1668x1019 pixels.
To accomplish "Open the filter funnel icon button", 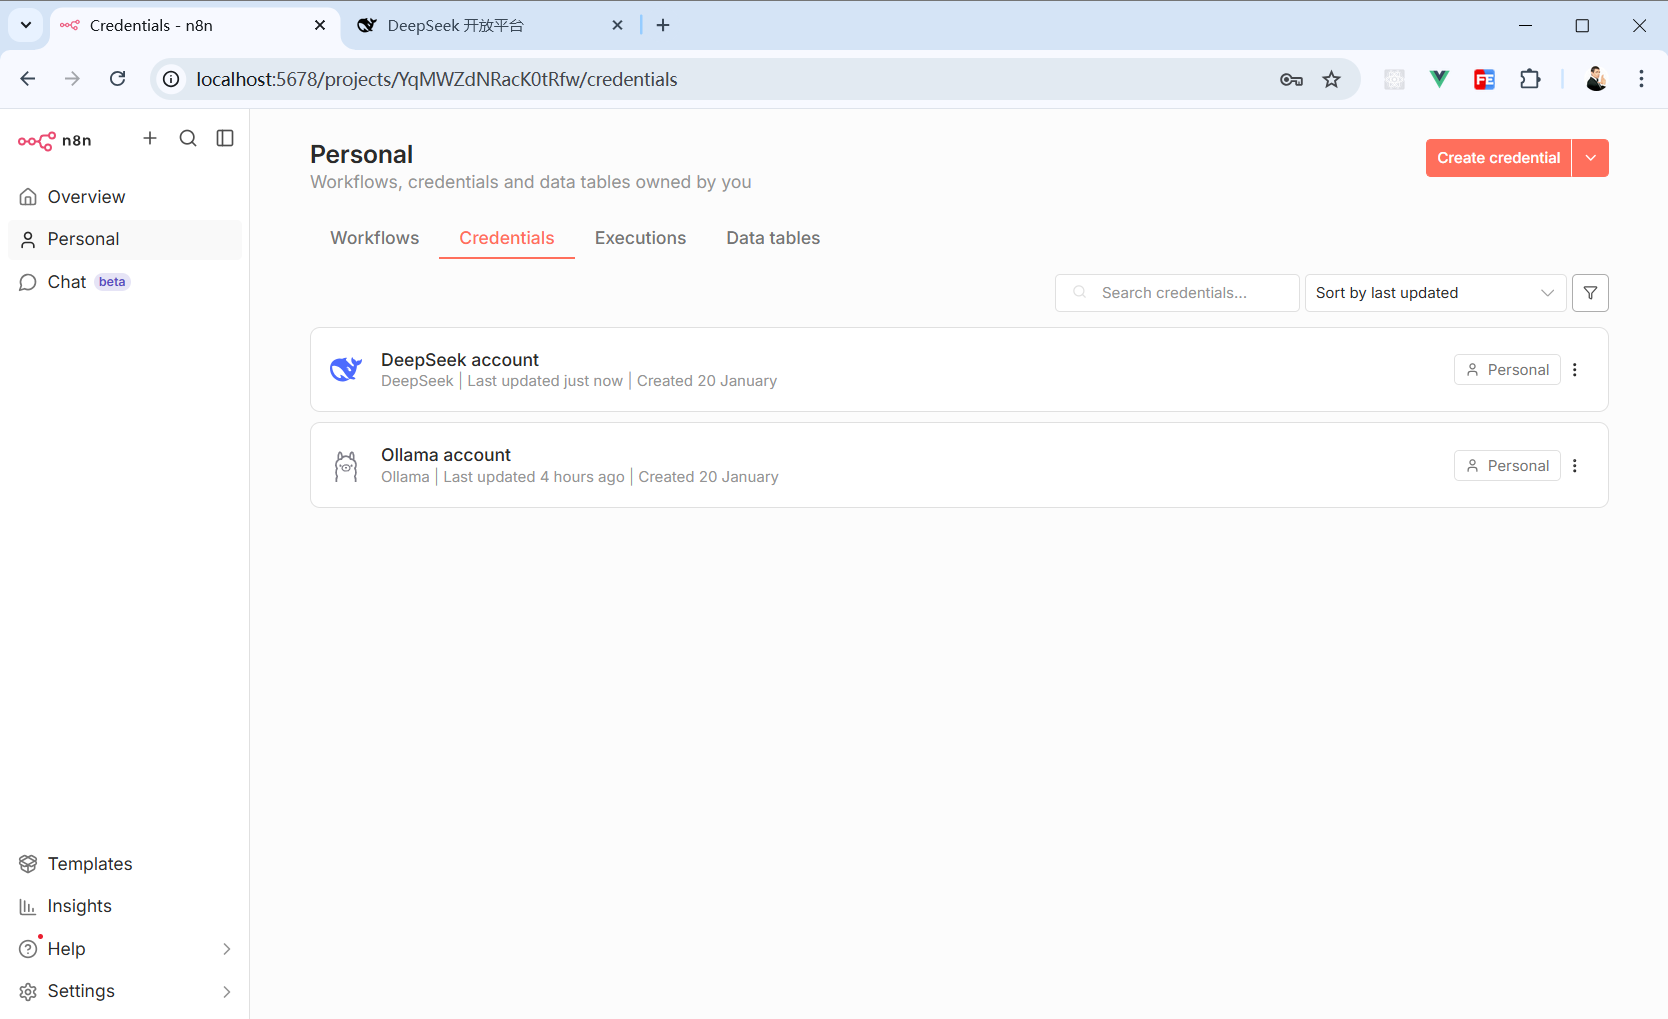I will tap(1590, 293).
